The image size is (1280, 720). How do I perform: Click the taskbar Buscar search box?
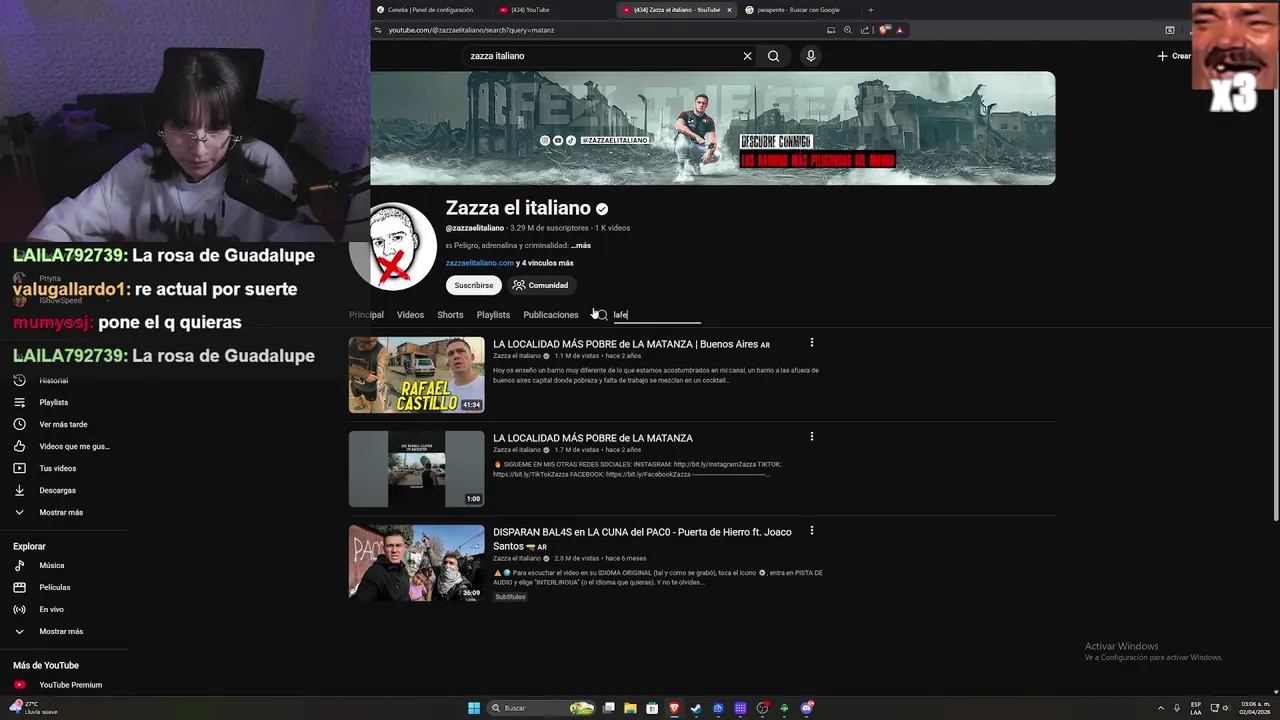point(540,708)
